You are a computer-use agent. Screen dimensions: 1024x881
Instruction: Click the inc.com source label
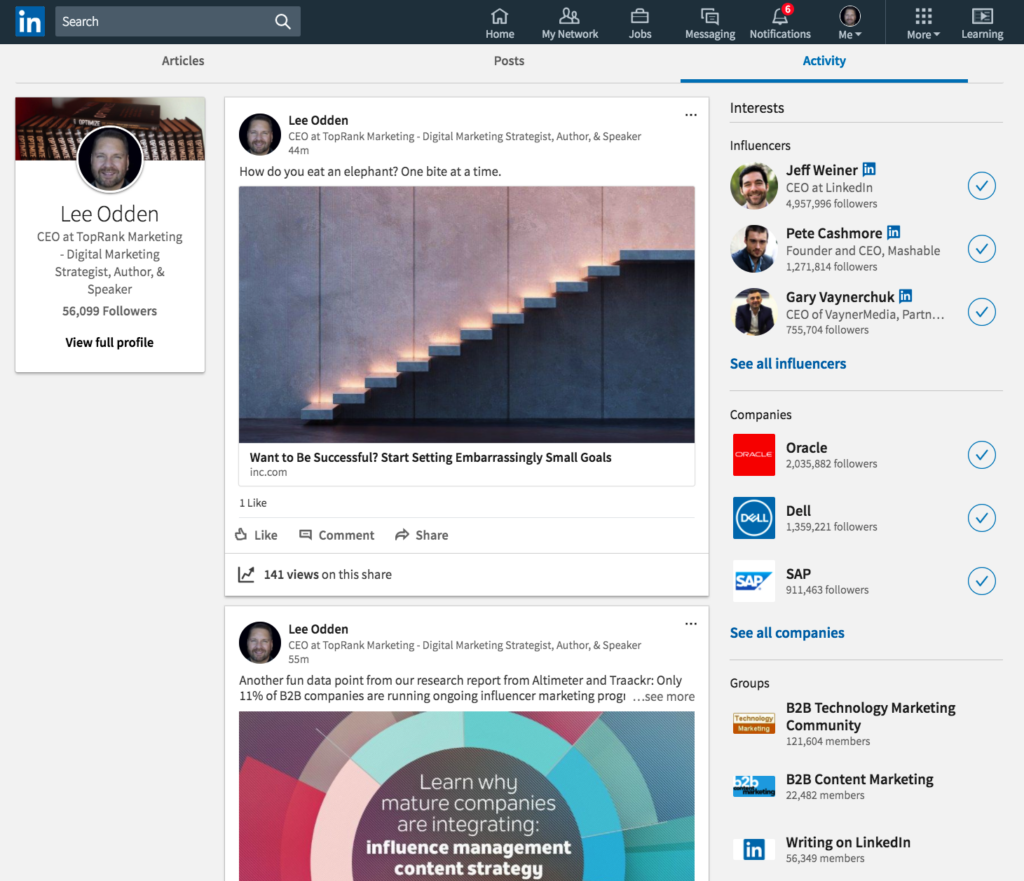(268, 472)
